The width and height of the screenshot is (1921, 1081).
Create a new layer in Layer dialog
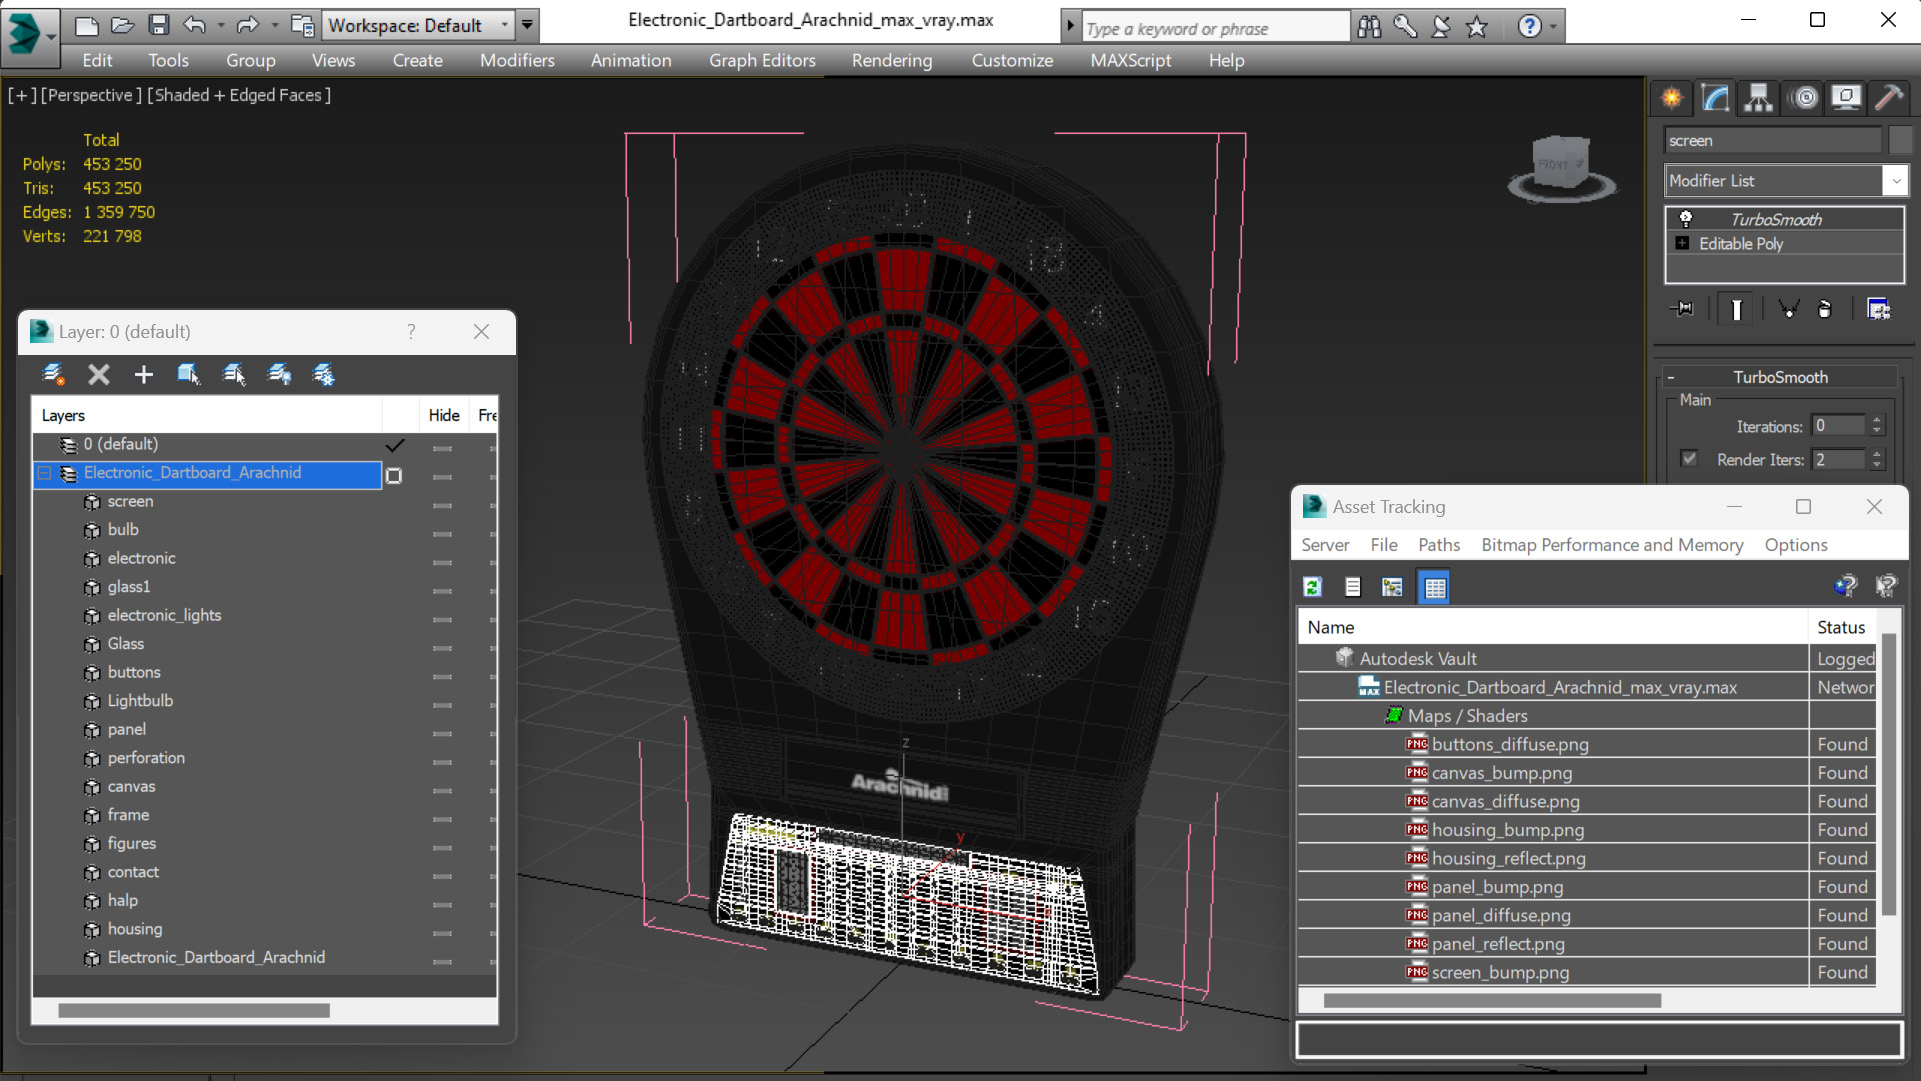(x=54, y=374)
